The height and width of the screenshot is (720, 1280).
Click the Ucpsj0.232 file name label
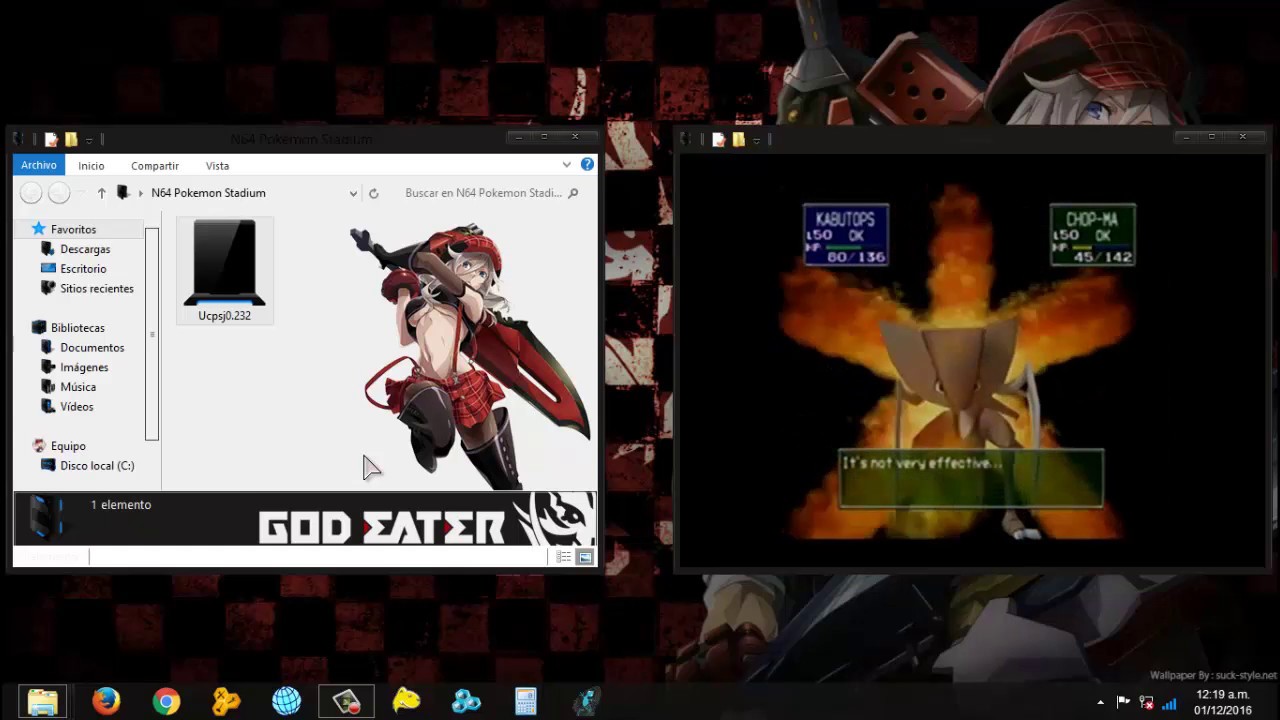click(x=225, y=315)
